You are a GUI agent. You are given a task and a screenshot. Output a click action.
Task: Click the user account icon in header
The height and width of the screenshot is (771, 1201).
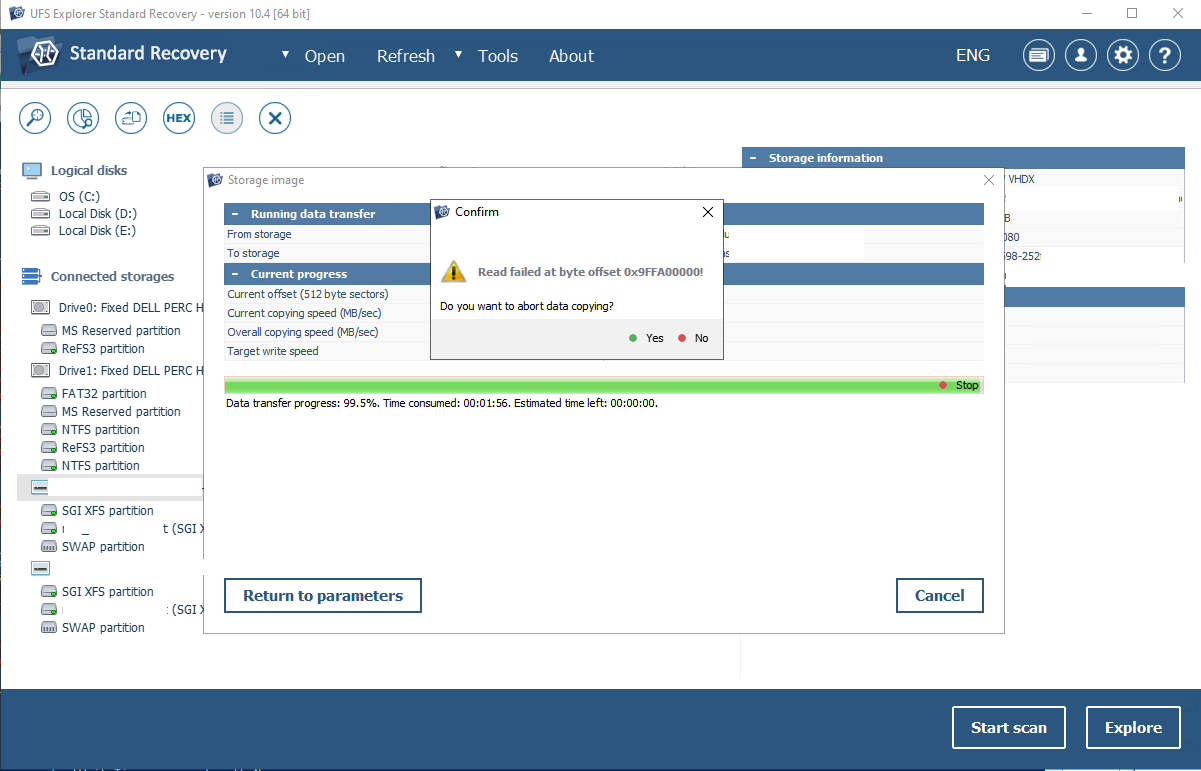click(x=1081, y=56)
